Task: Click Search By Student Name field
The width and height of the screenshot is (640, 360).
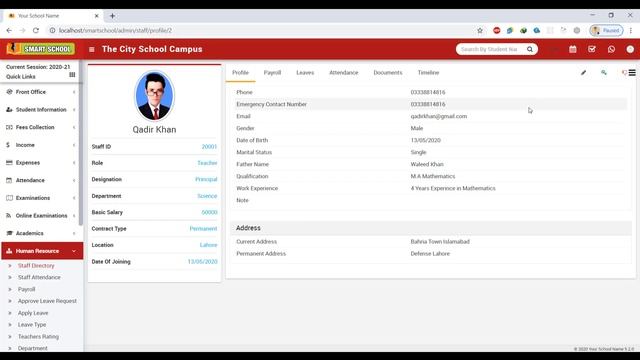Action: (491, 49)
